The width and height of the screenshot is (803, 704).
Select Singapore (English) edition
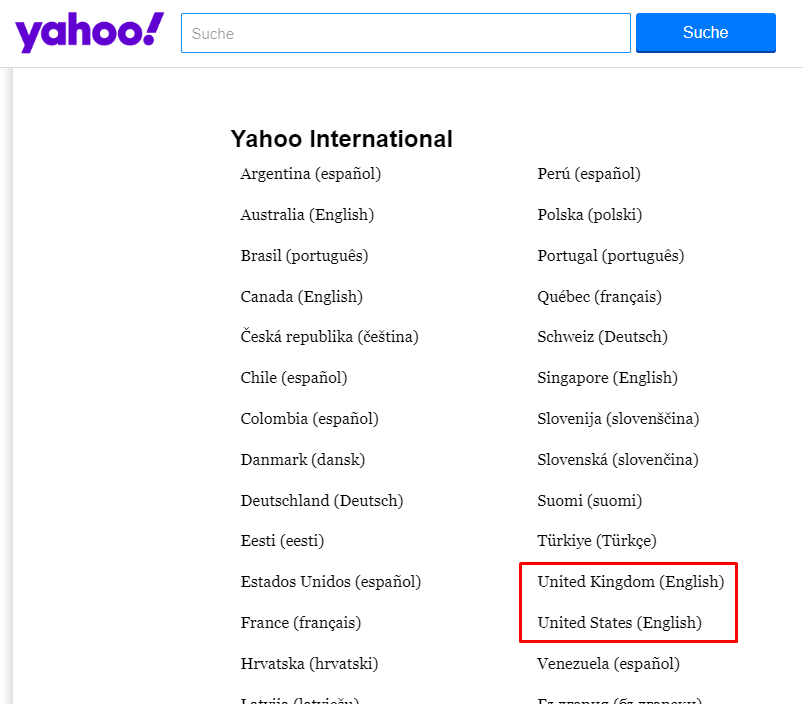607,378
